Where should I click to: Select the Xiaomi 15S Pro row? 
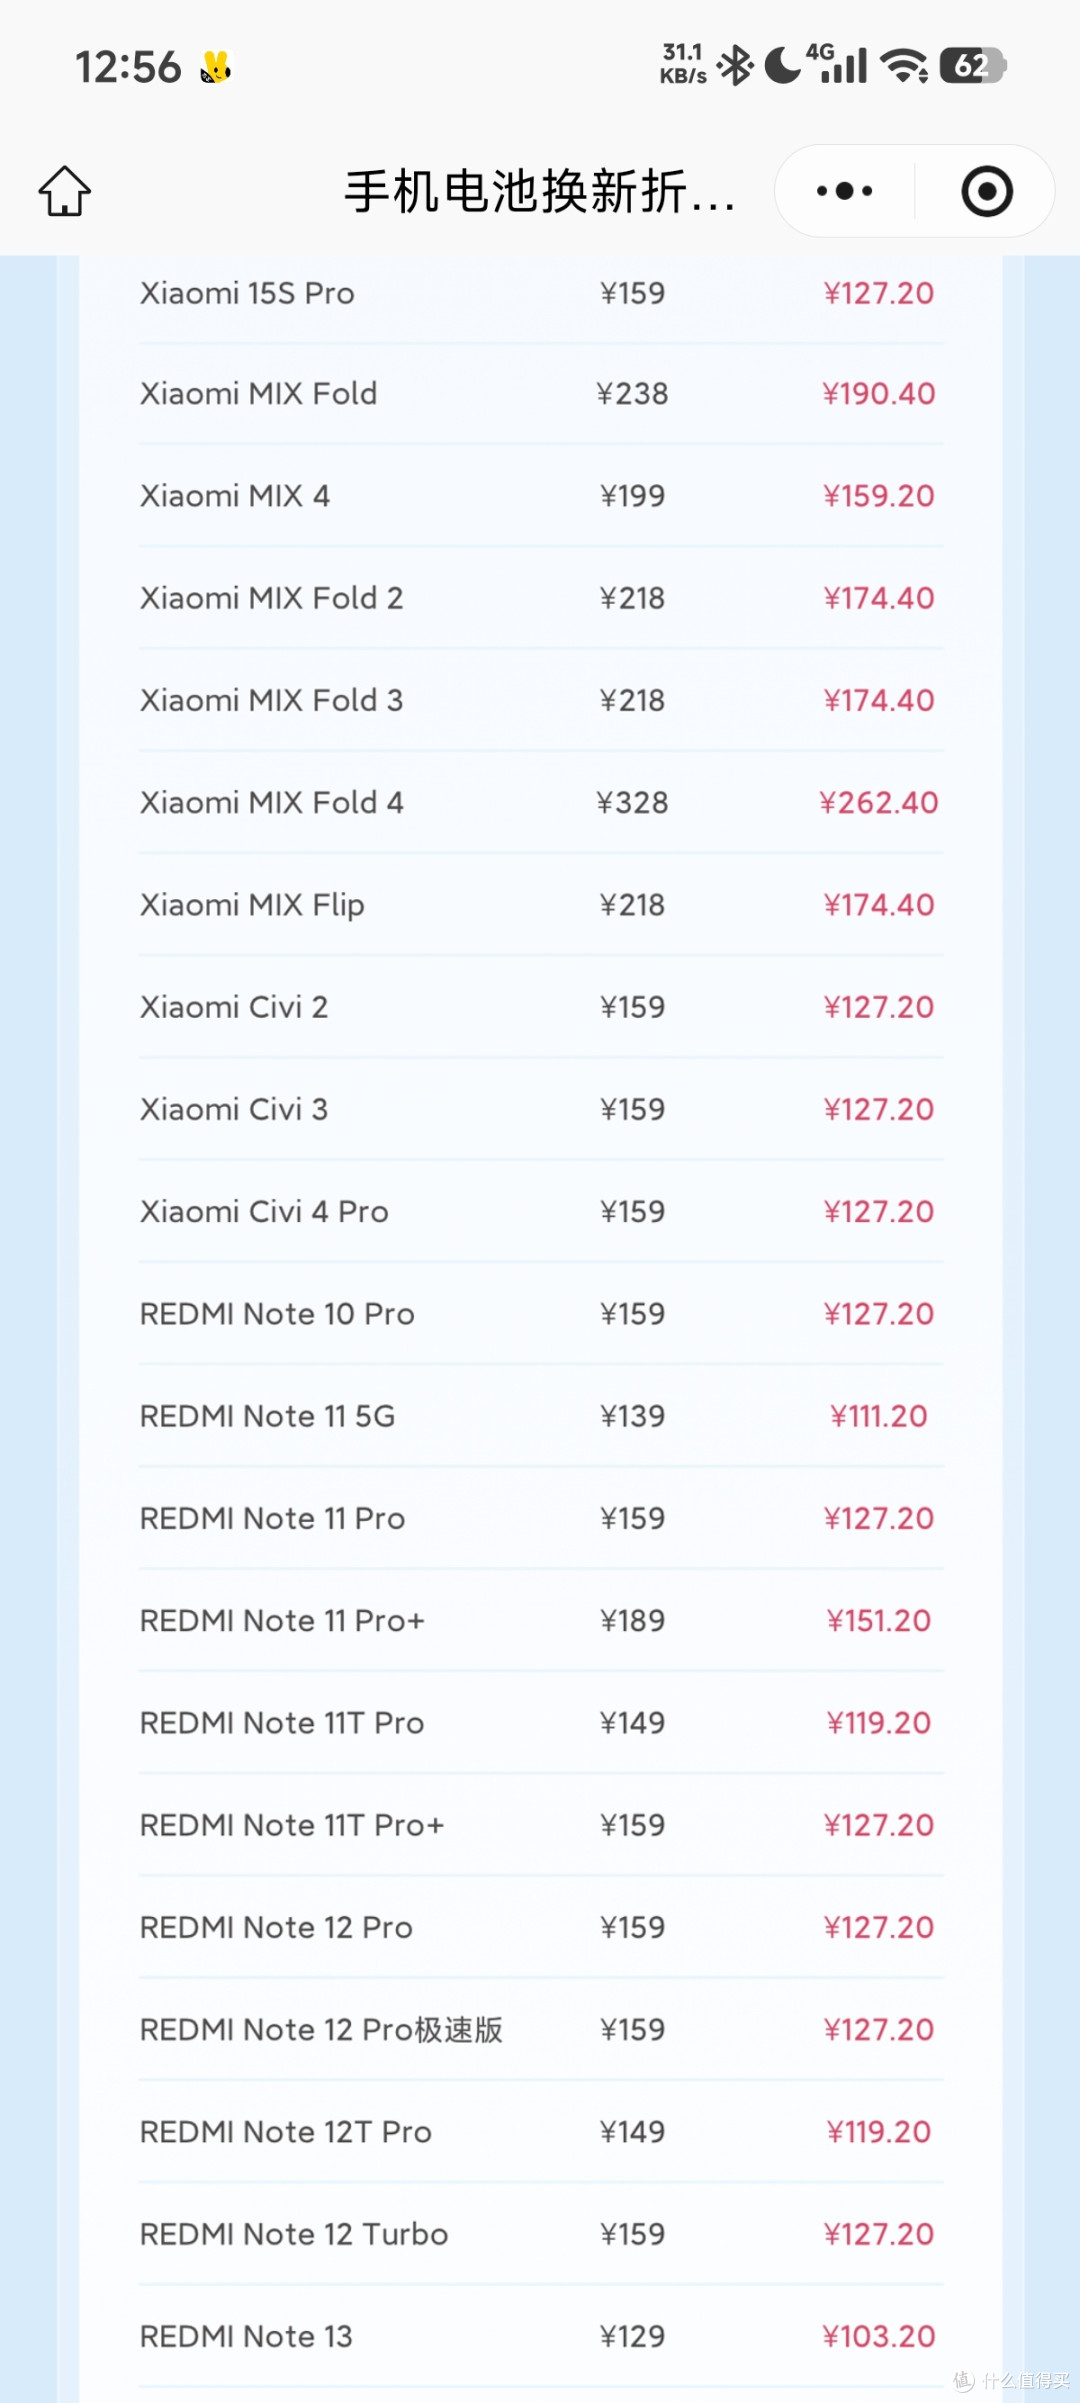[x=540, y=293]
